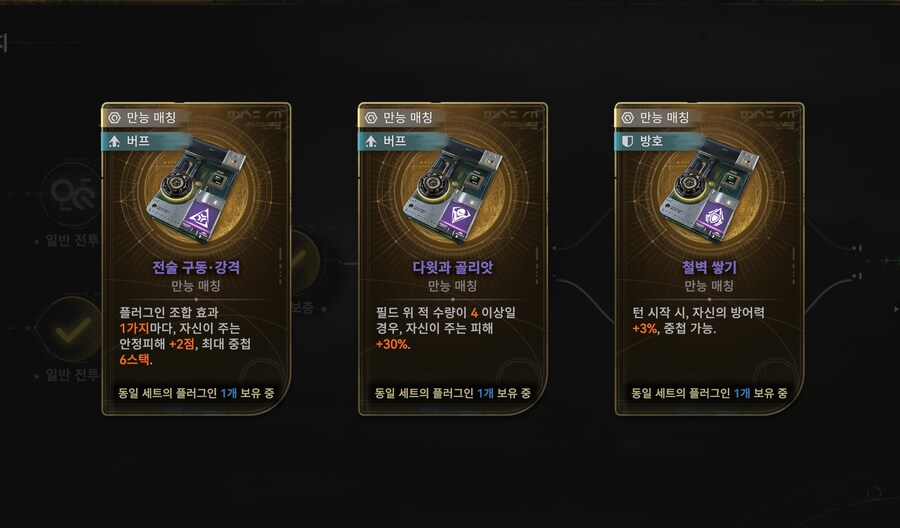900x528 pixels.
Task: Click hexagon icon beside 만능 매칭 on third card
Action: pyautogui.click(x=627, y=118)
